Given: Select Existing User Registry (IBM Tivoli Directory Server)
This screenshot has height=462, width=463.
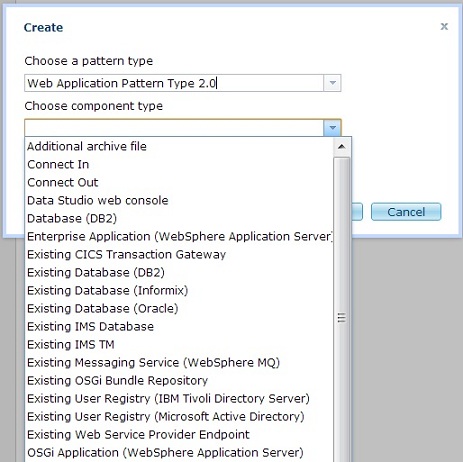Looking at the screenshot, I should tap(179, 398).
